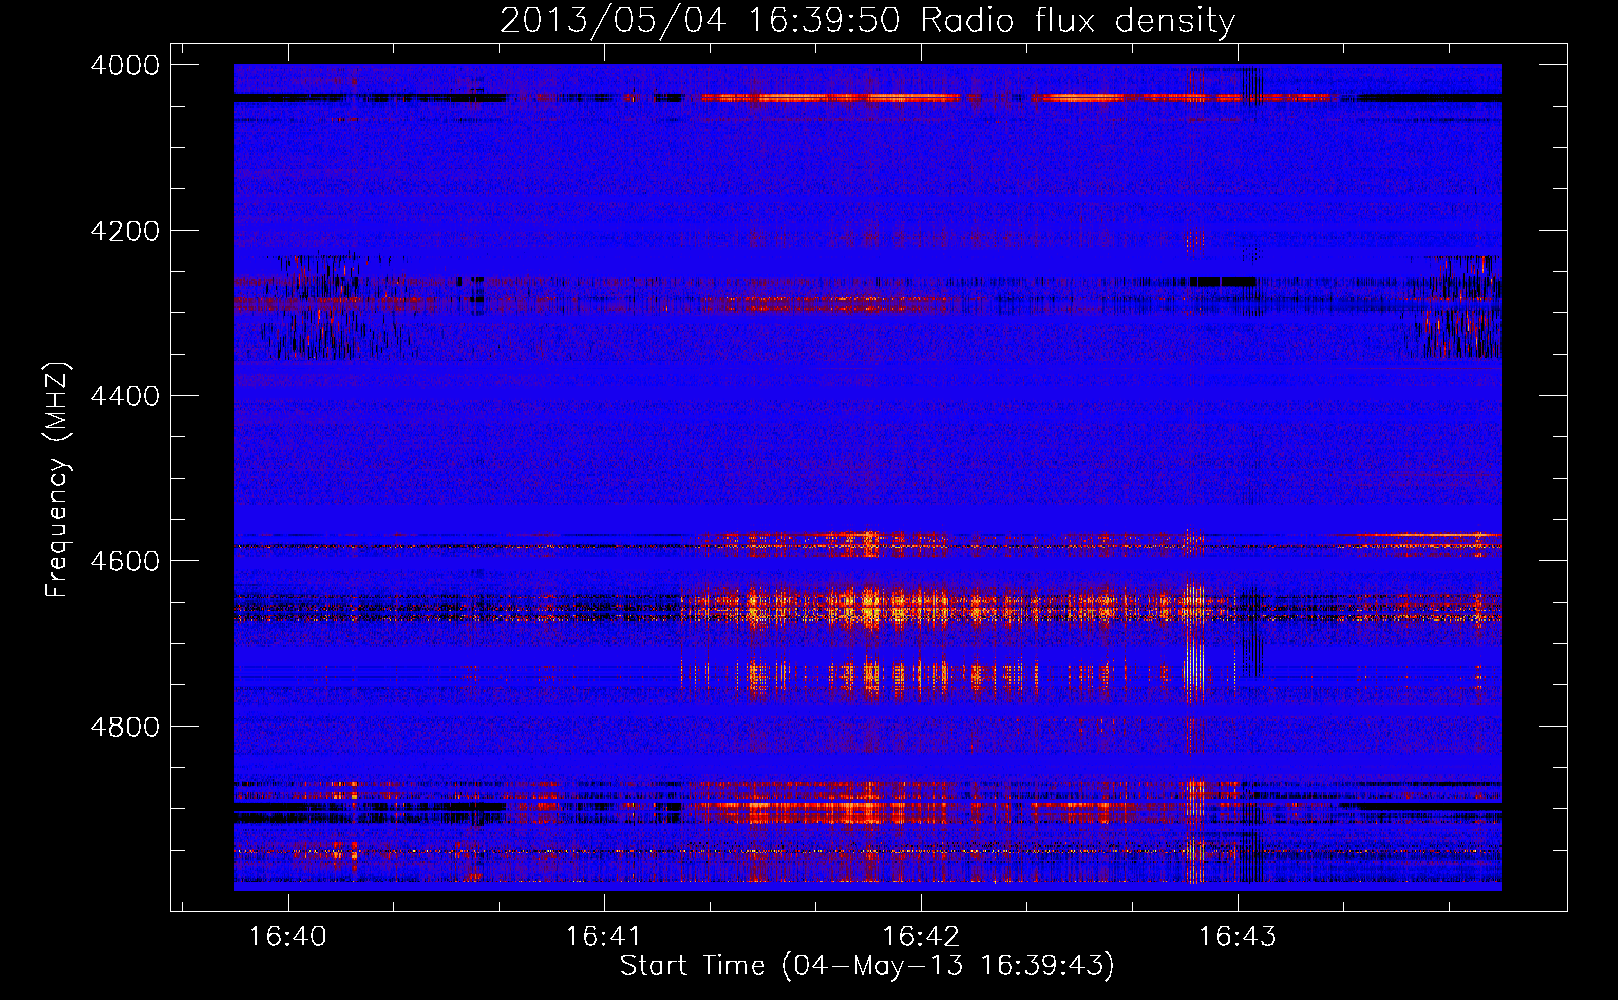Click the 16:40 time axis label
Image resolution: width=1618 pixels, height=1000 pixels.
[287, 936]
